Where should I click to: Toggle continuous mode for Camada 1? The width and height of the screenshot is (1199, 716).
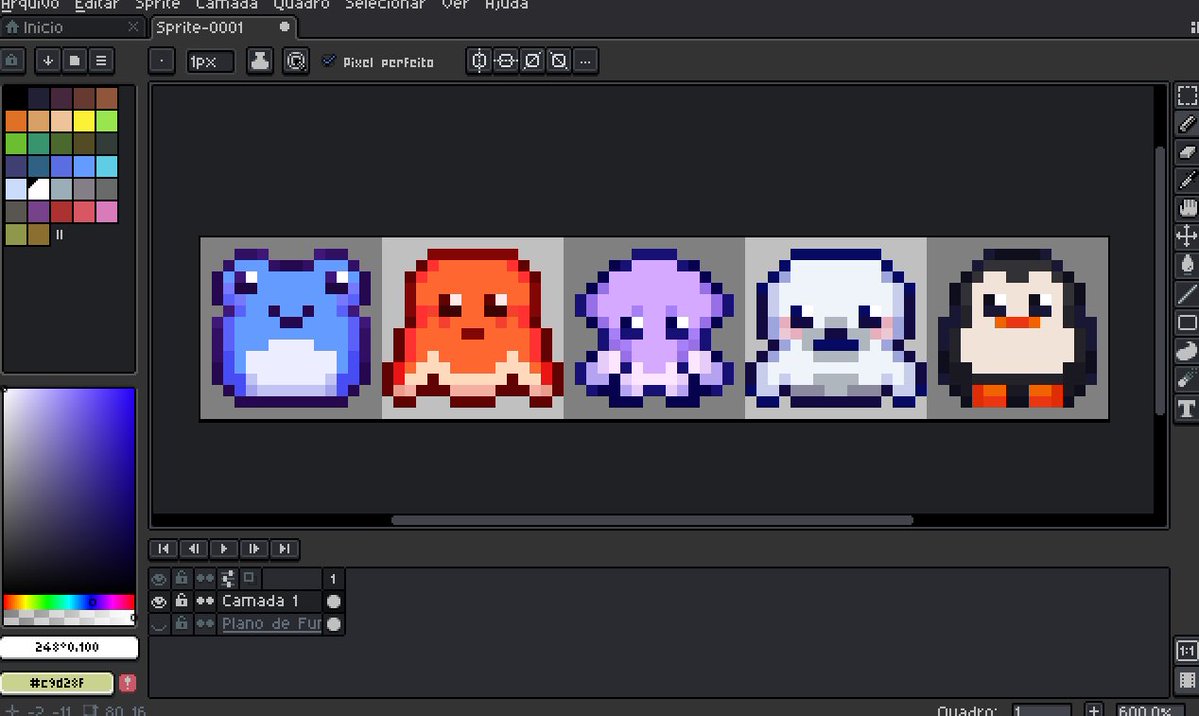pos(204,601)
